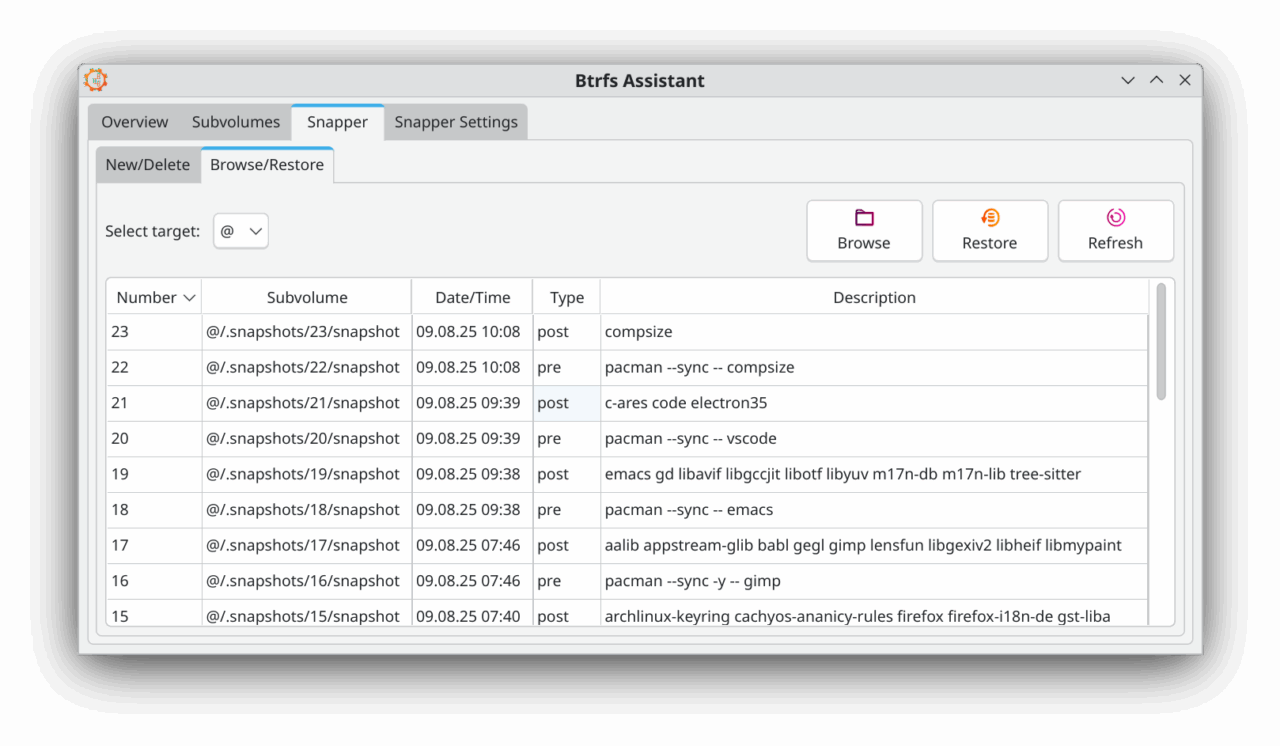Select snapshot 23 row with compsize description
This screenshot has width=1280, height=746.
click(638, 332)
